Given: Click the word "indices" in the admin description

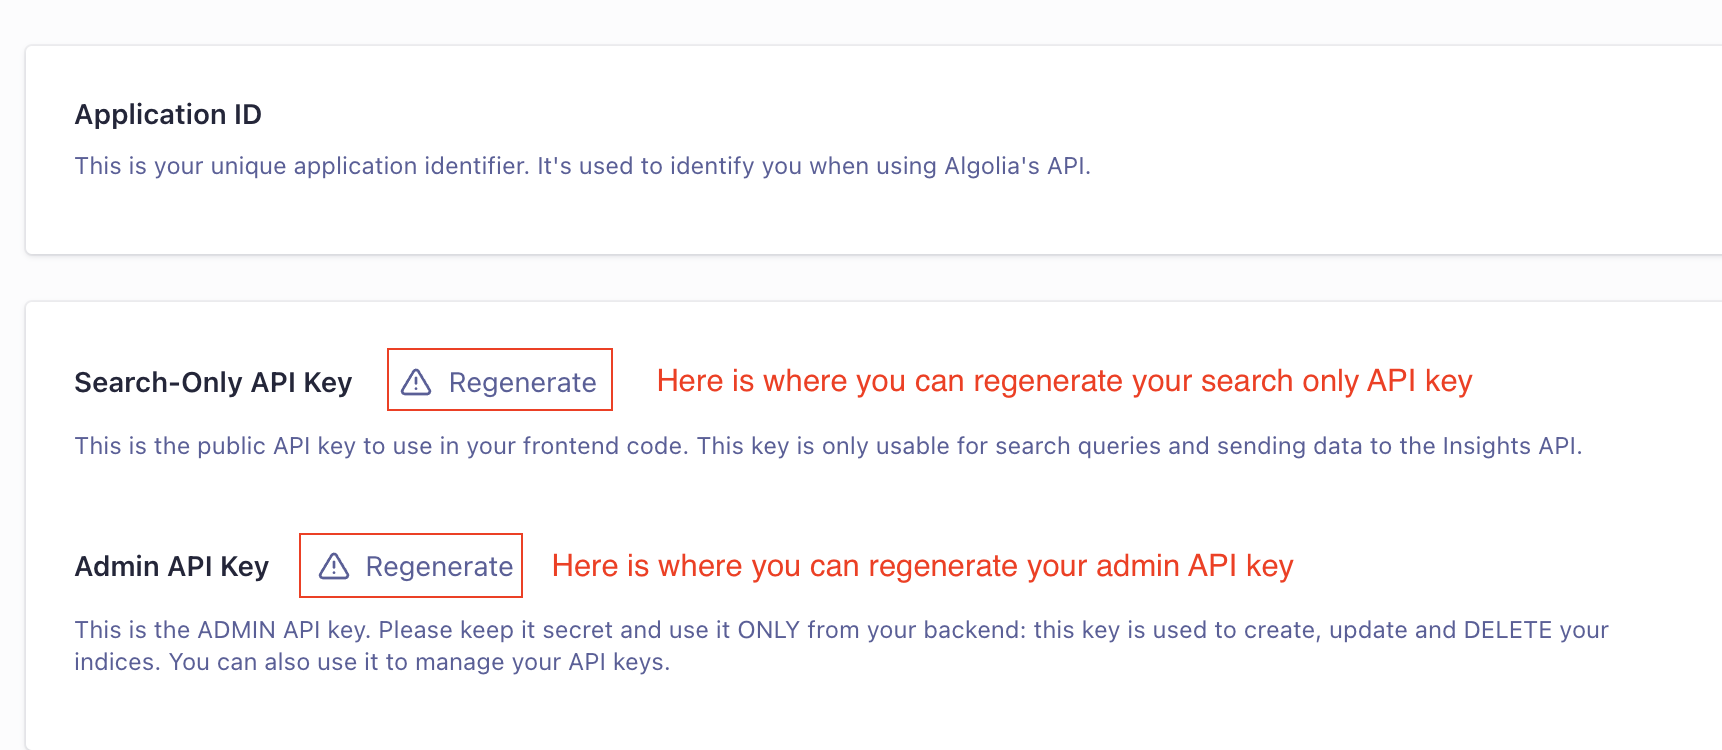Looking at the screenshot, I should pos(114,662).
